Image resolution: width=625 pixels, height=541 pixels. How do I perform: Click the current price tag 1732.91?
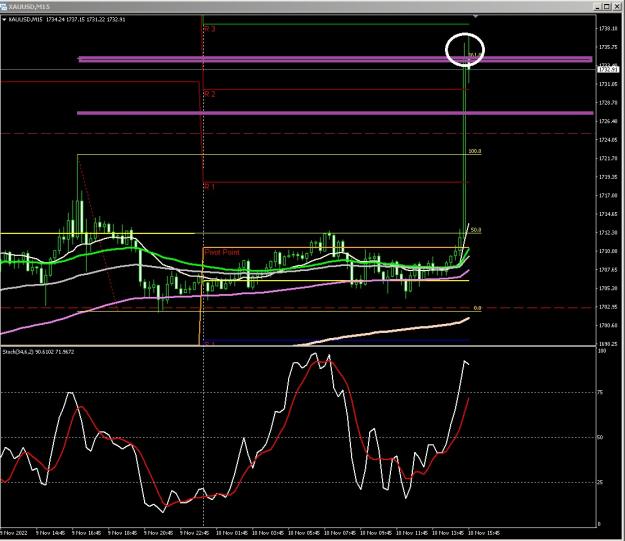point(608,70)
